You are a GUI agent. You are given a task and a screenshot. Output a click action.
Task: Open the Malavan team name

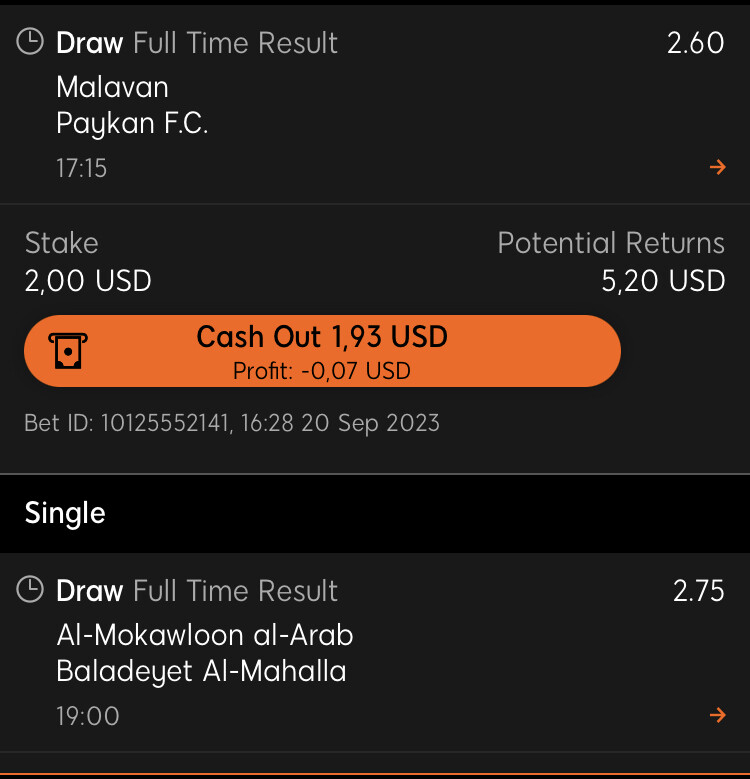pyautogui.click(x=112, y=87)
